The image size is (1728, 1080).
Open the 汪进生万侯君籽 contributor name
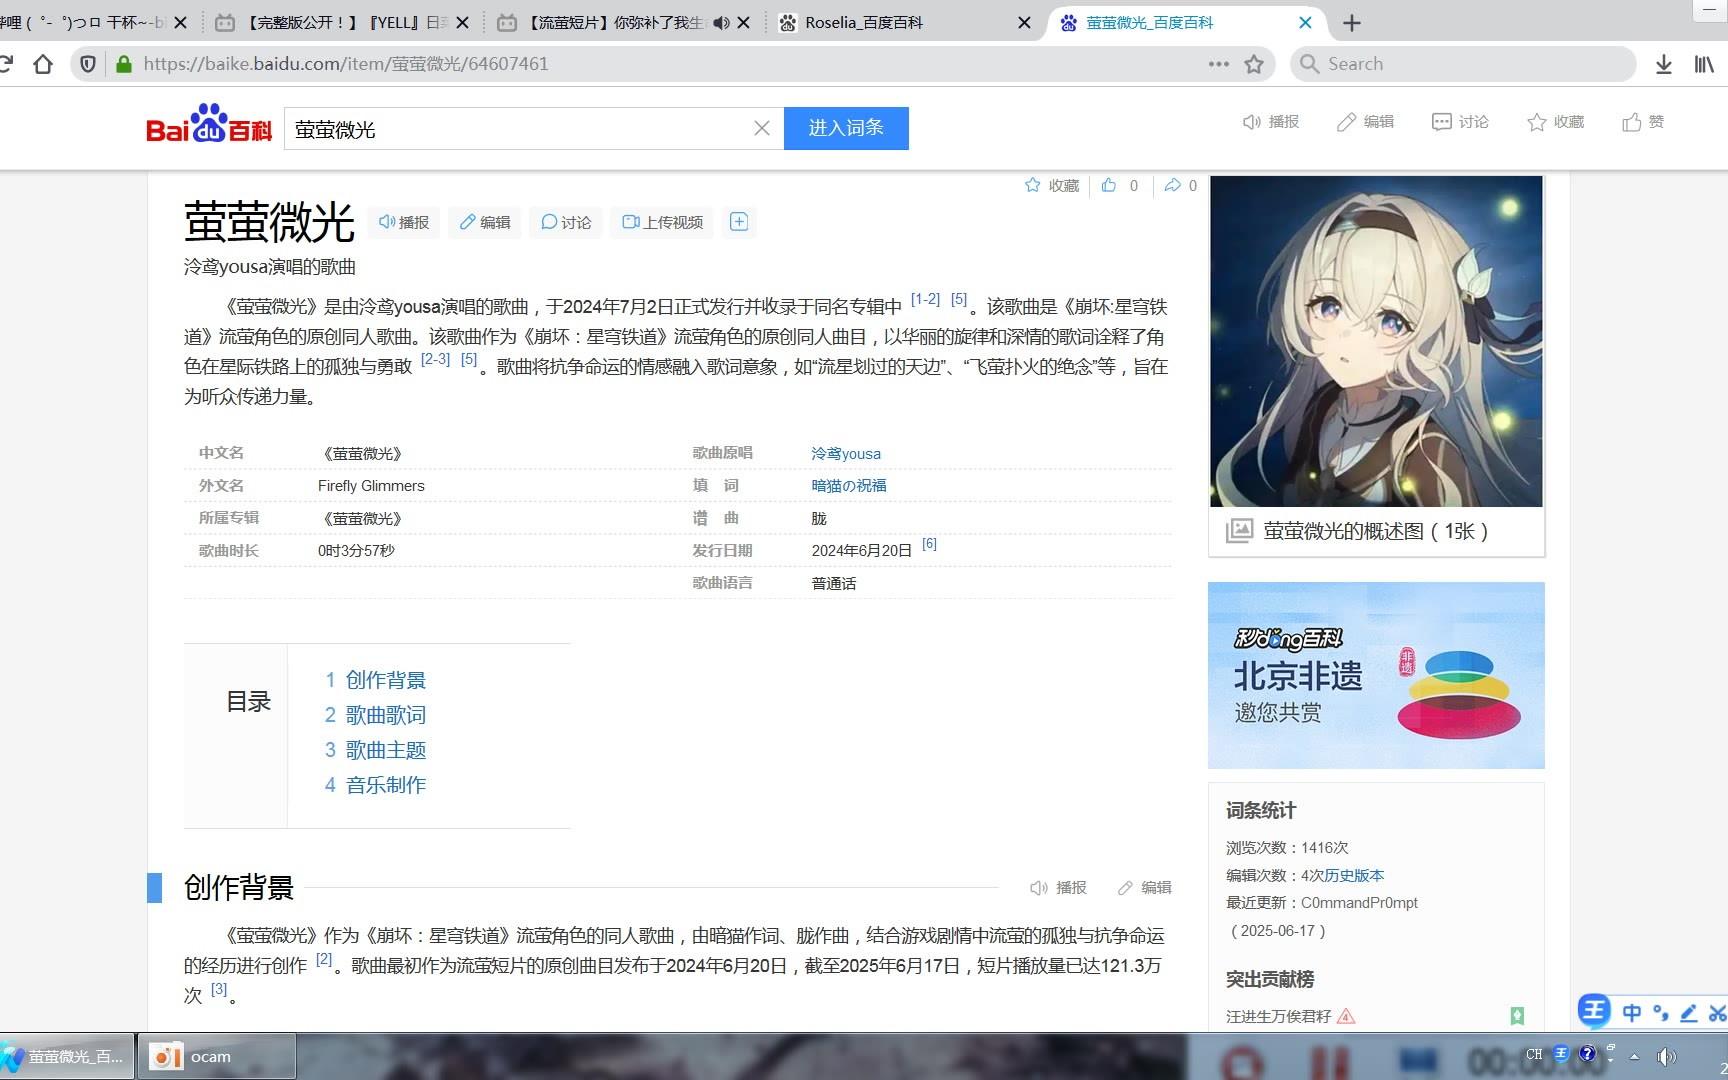1279,1016
